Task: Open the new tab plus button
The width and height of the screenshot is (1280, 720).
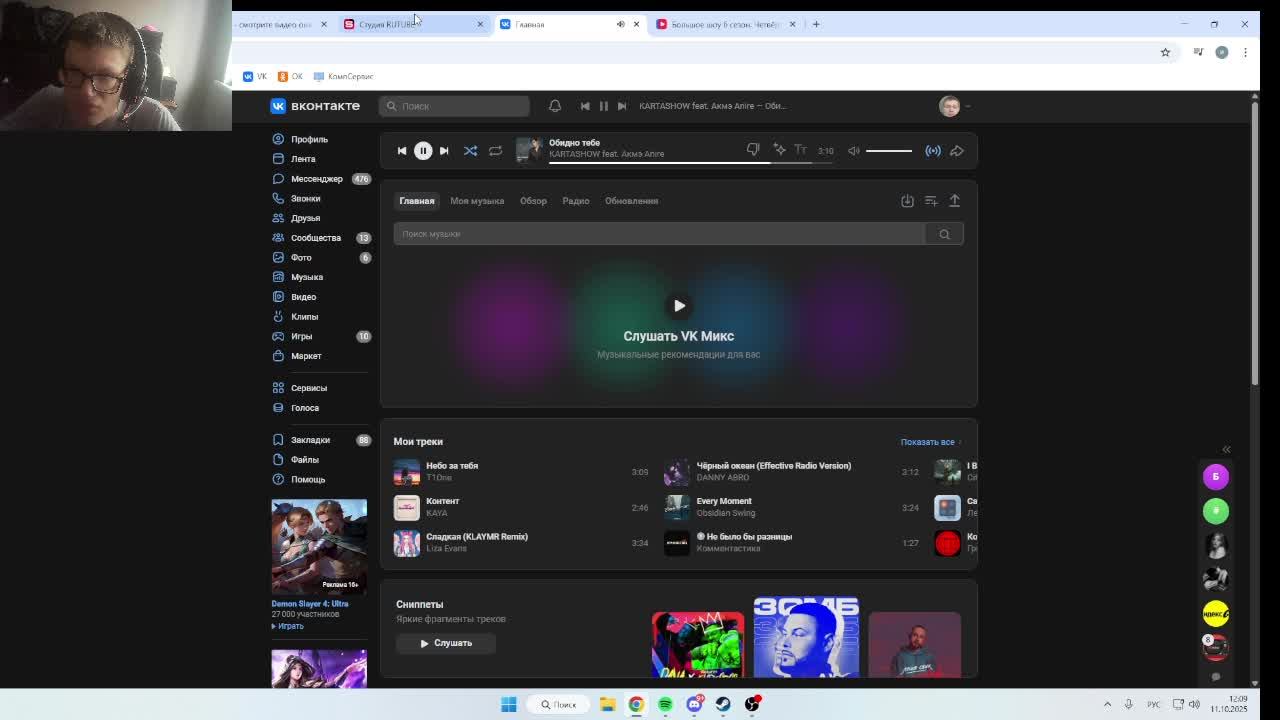Action: tap(816, 24)
